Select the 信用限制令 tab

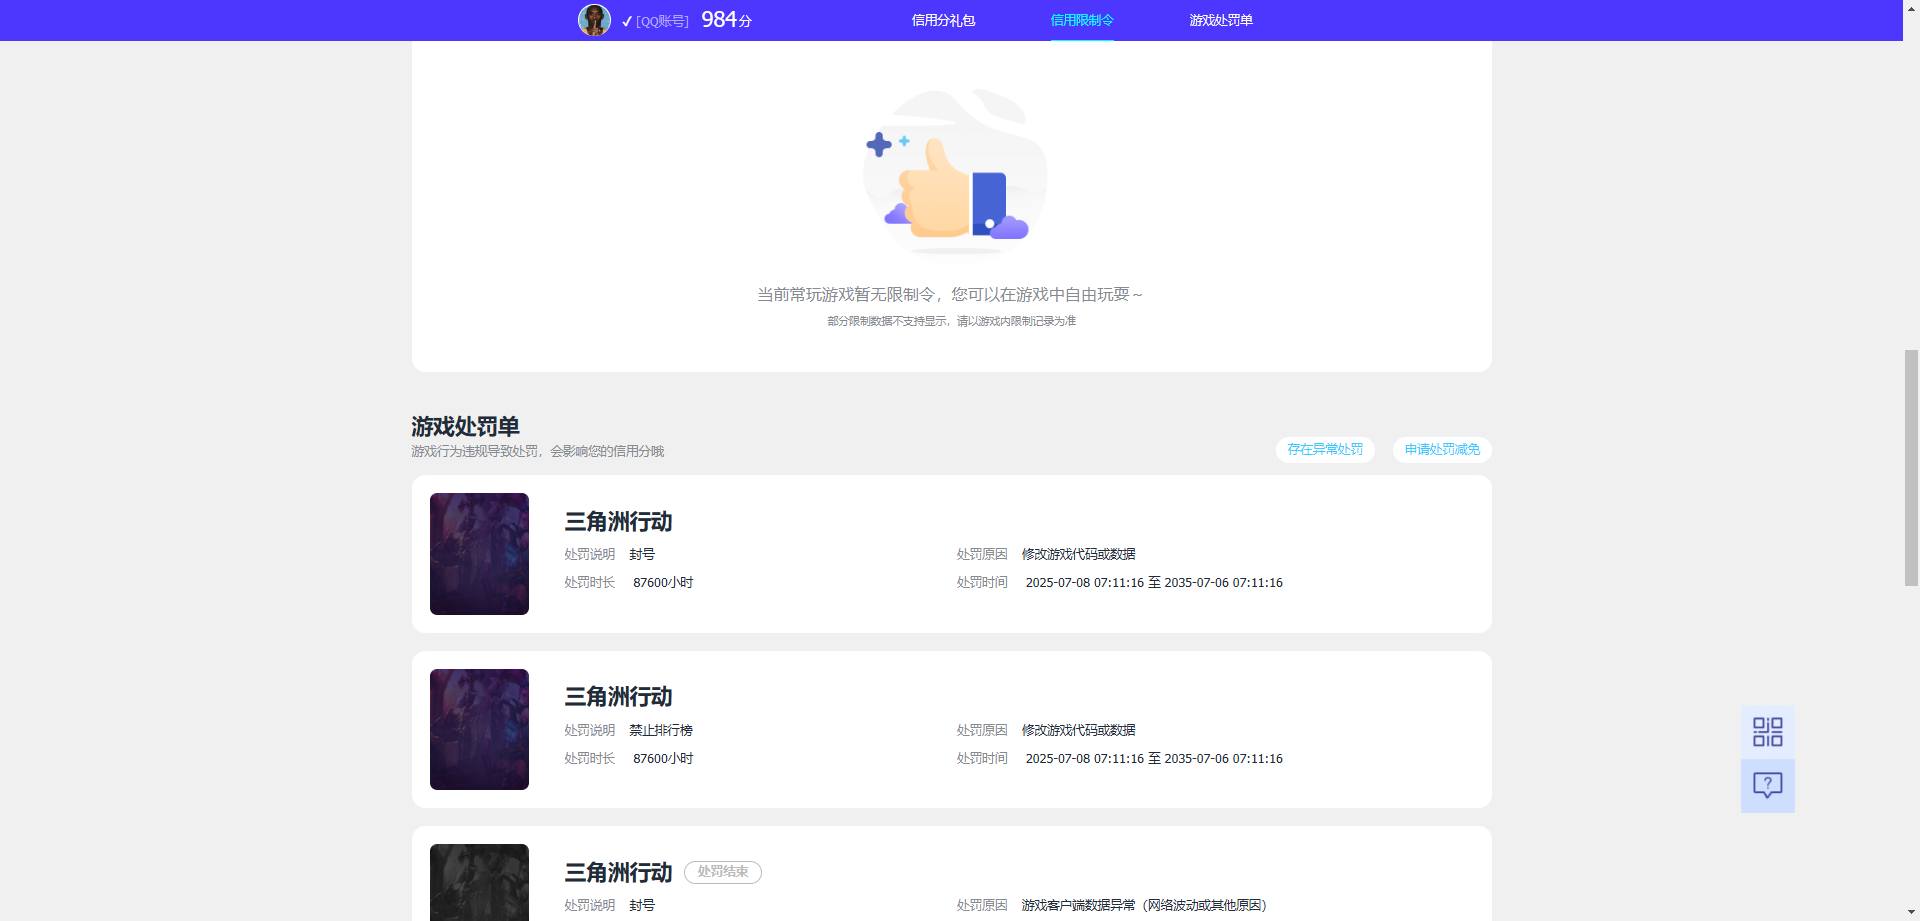(x=1082, y=19)
